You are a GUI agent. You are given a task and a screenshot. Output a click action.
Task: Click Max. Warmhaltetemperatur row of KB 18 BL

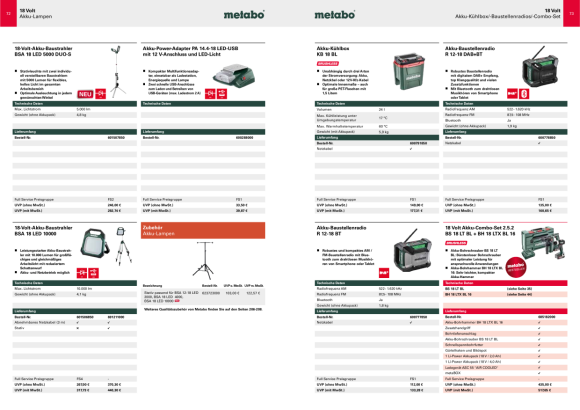tap(377, 126)
